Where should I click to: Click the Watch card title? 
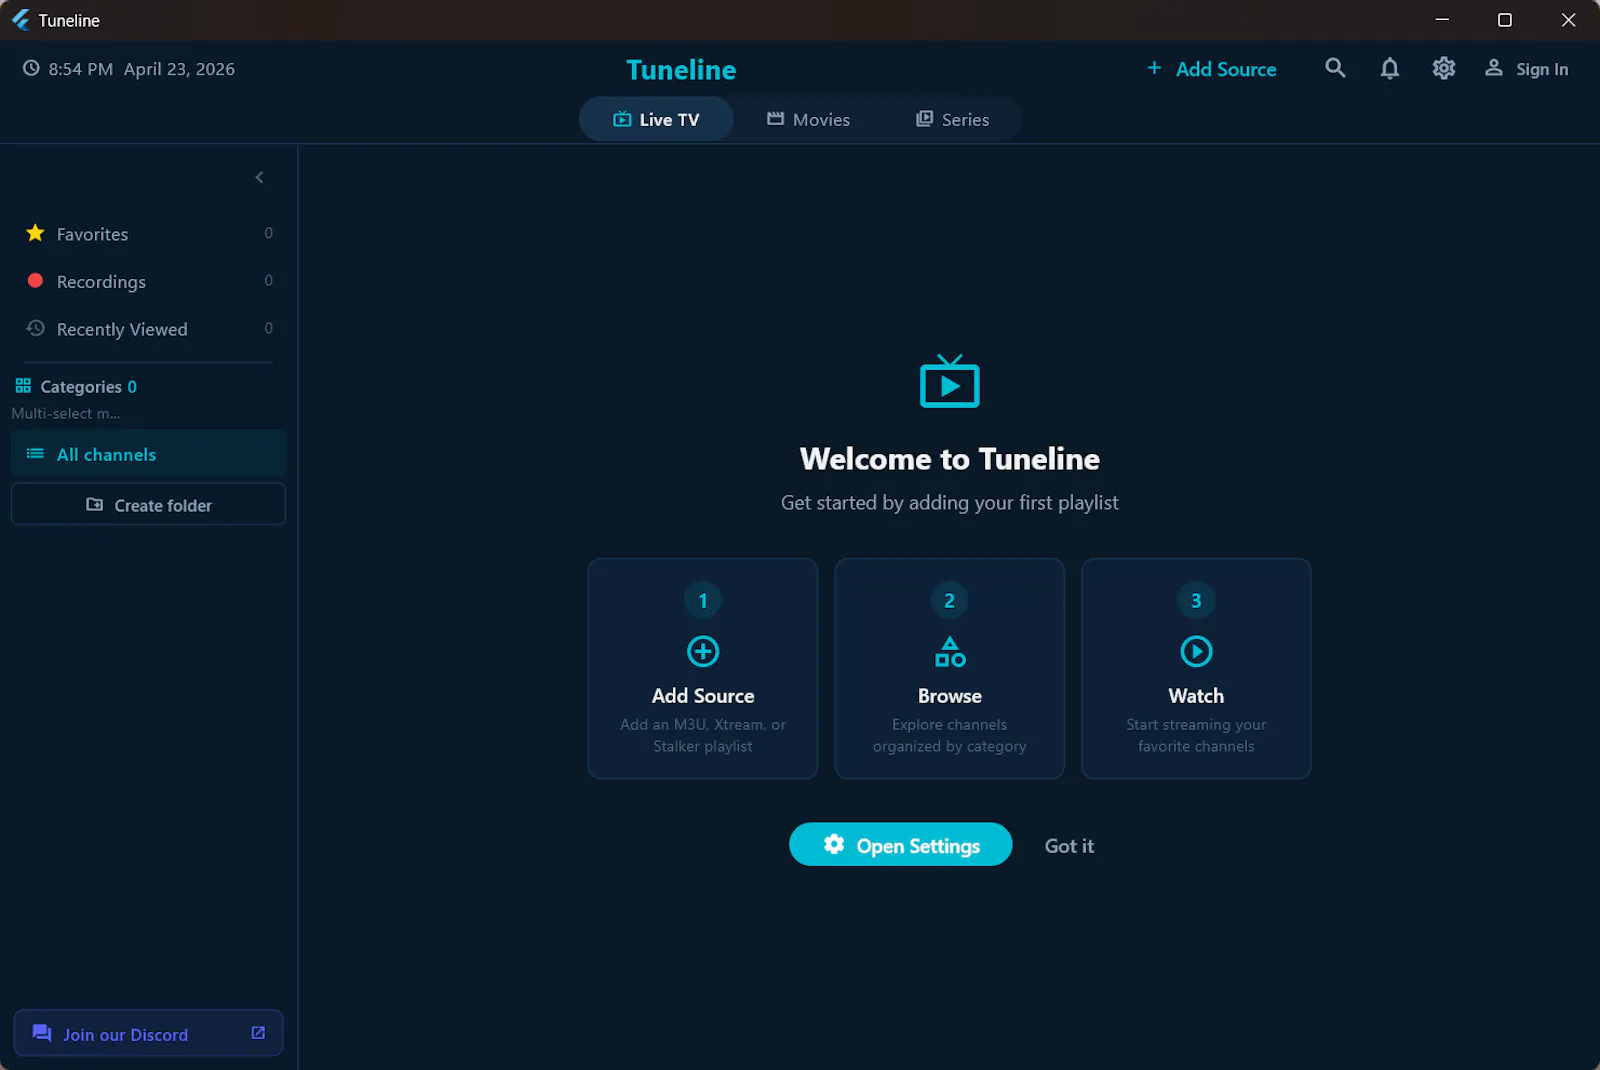1196,695
